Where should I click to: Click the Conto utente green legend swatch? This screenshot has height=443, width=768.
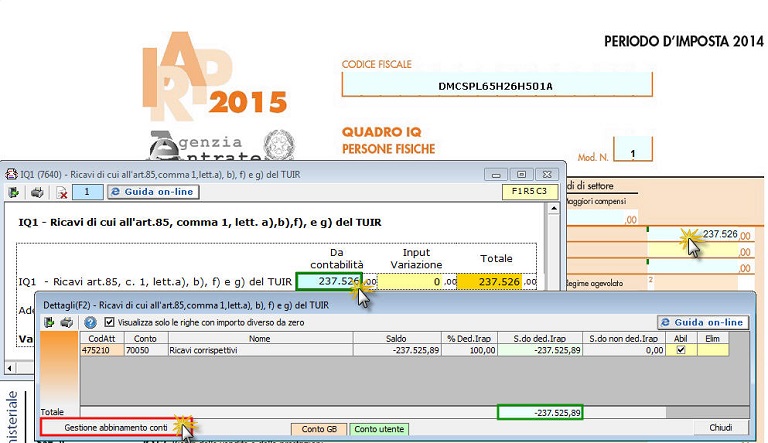[378, 428]
